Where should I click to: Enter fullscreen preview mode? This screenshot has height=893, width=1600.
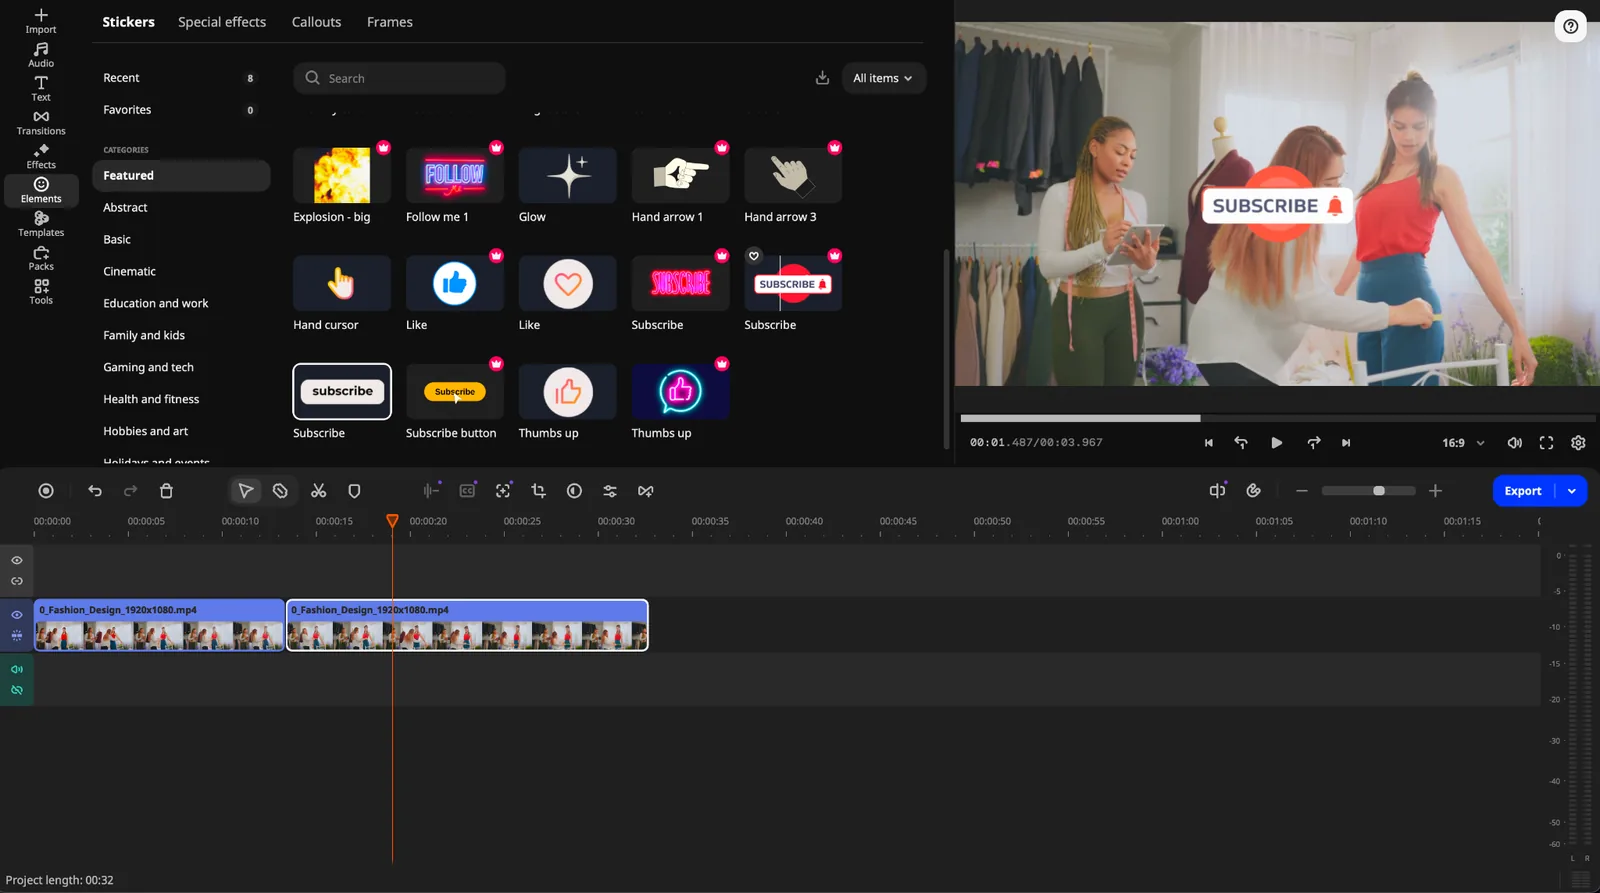click(1546, 443)
